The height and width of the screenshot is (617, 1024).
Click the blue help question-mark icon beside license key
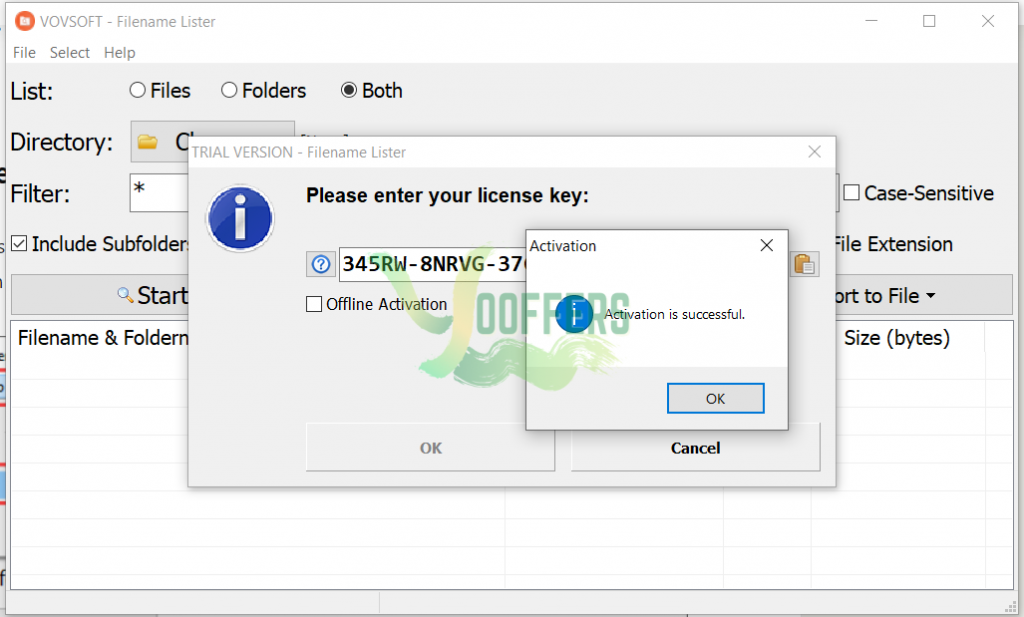click(321, 264)
